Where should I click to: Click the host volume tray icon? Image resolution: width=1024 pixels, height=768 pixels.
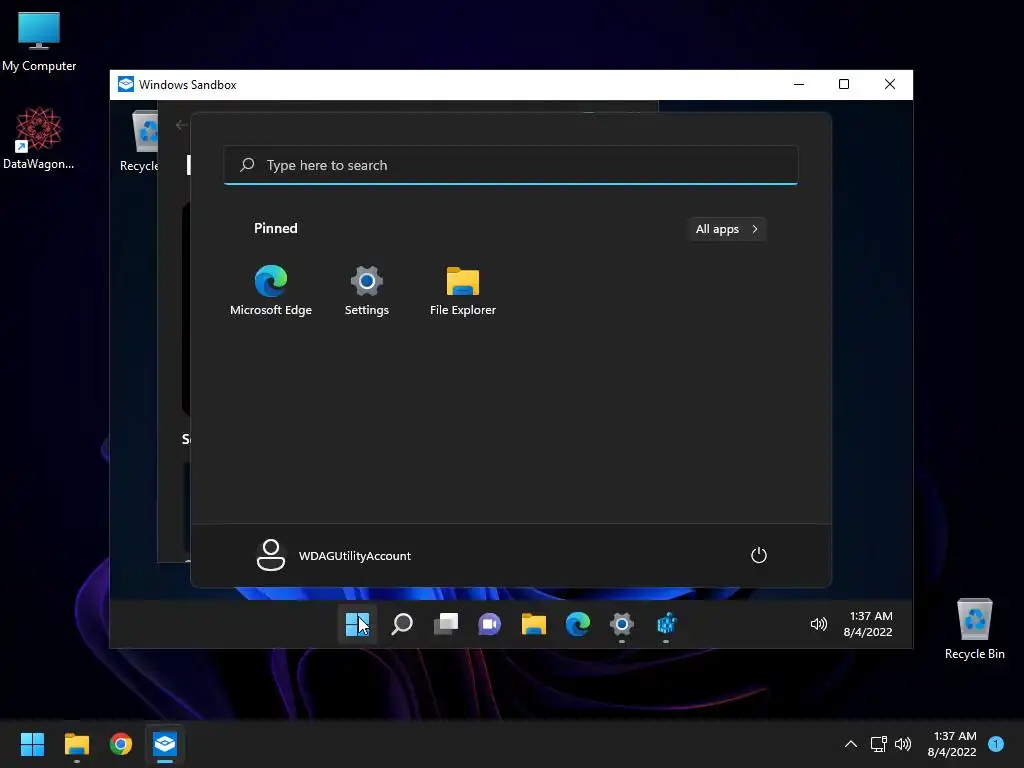903,744
